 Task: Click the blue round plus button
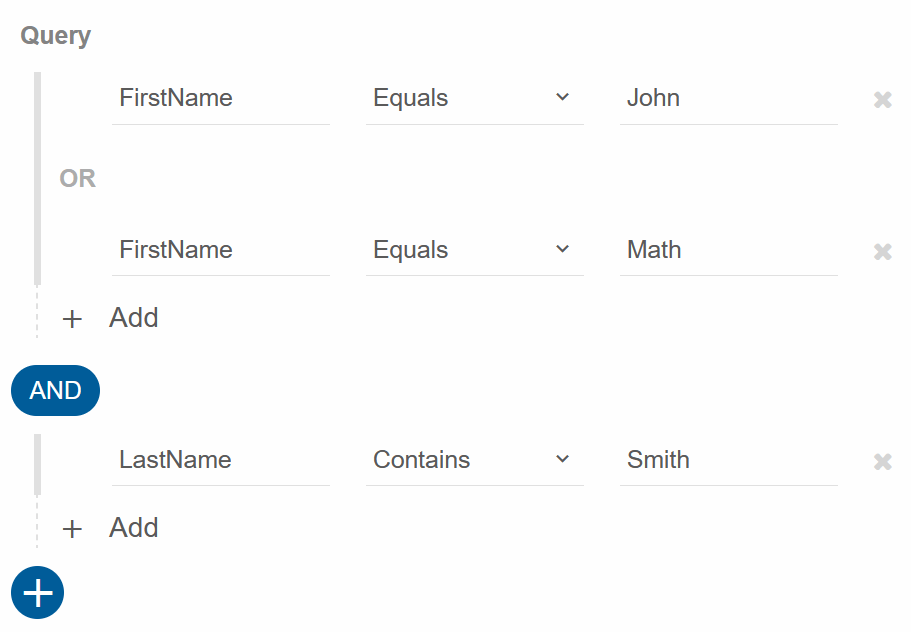click(38, 592)
